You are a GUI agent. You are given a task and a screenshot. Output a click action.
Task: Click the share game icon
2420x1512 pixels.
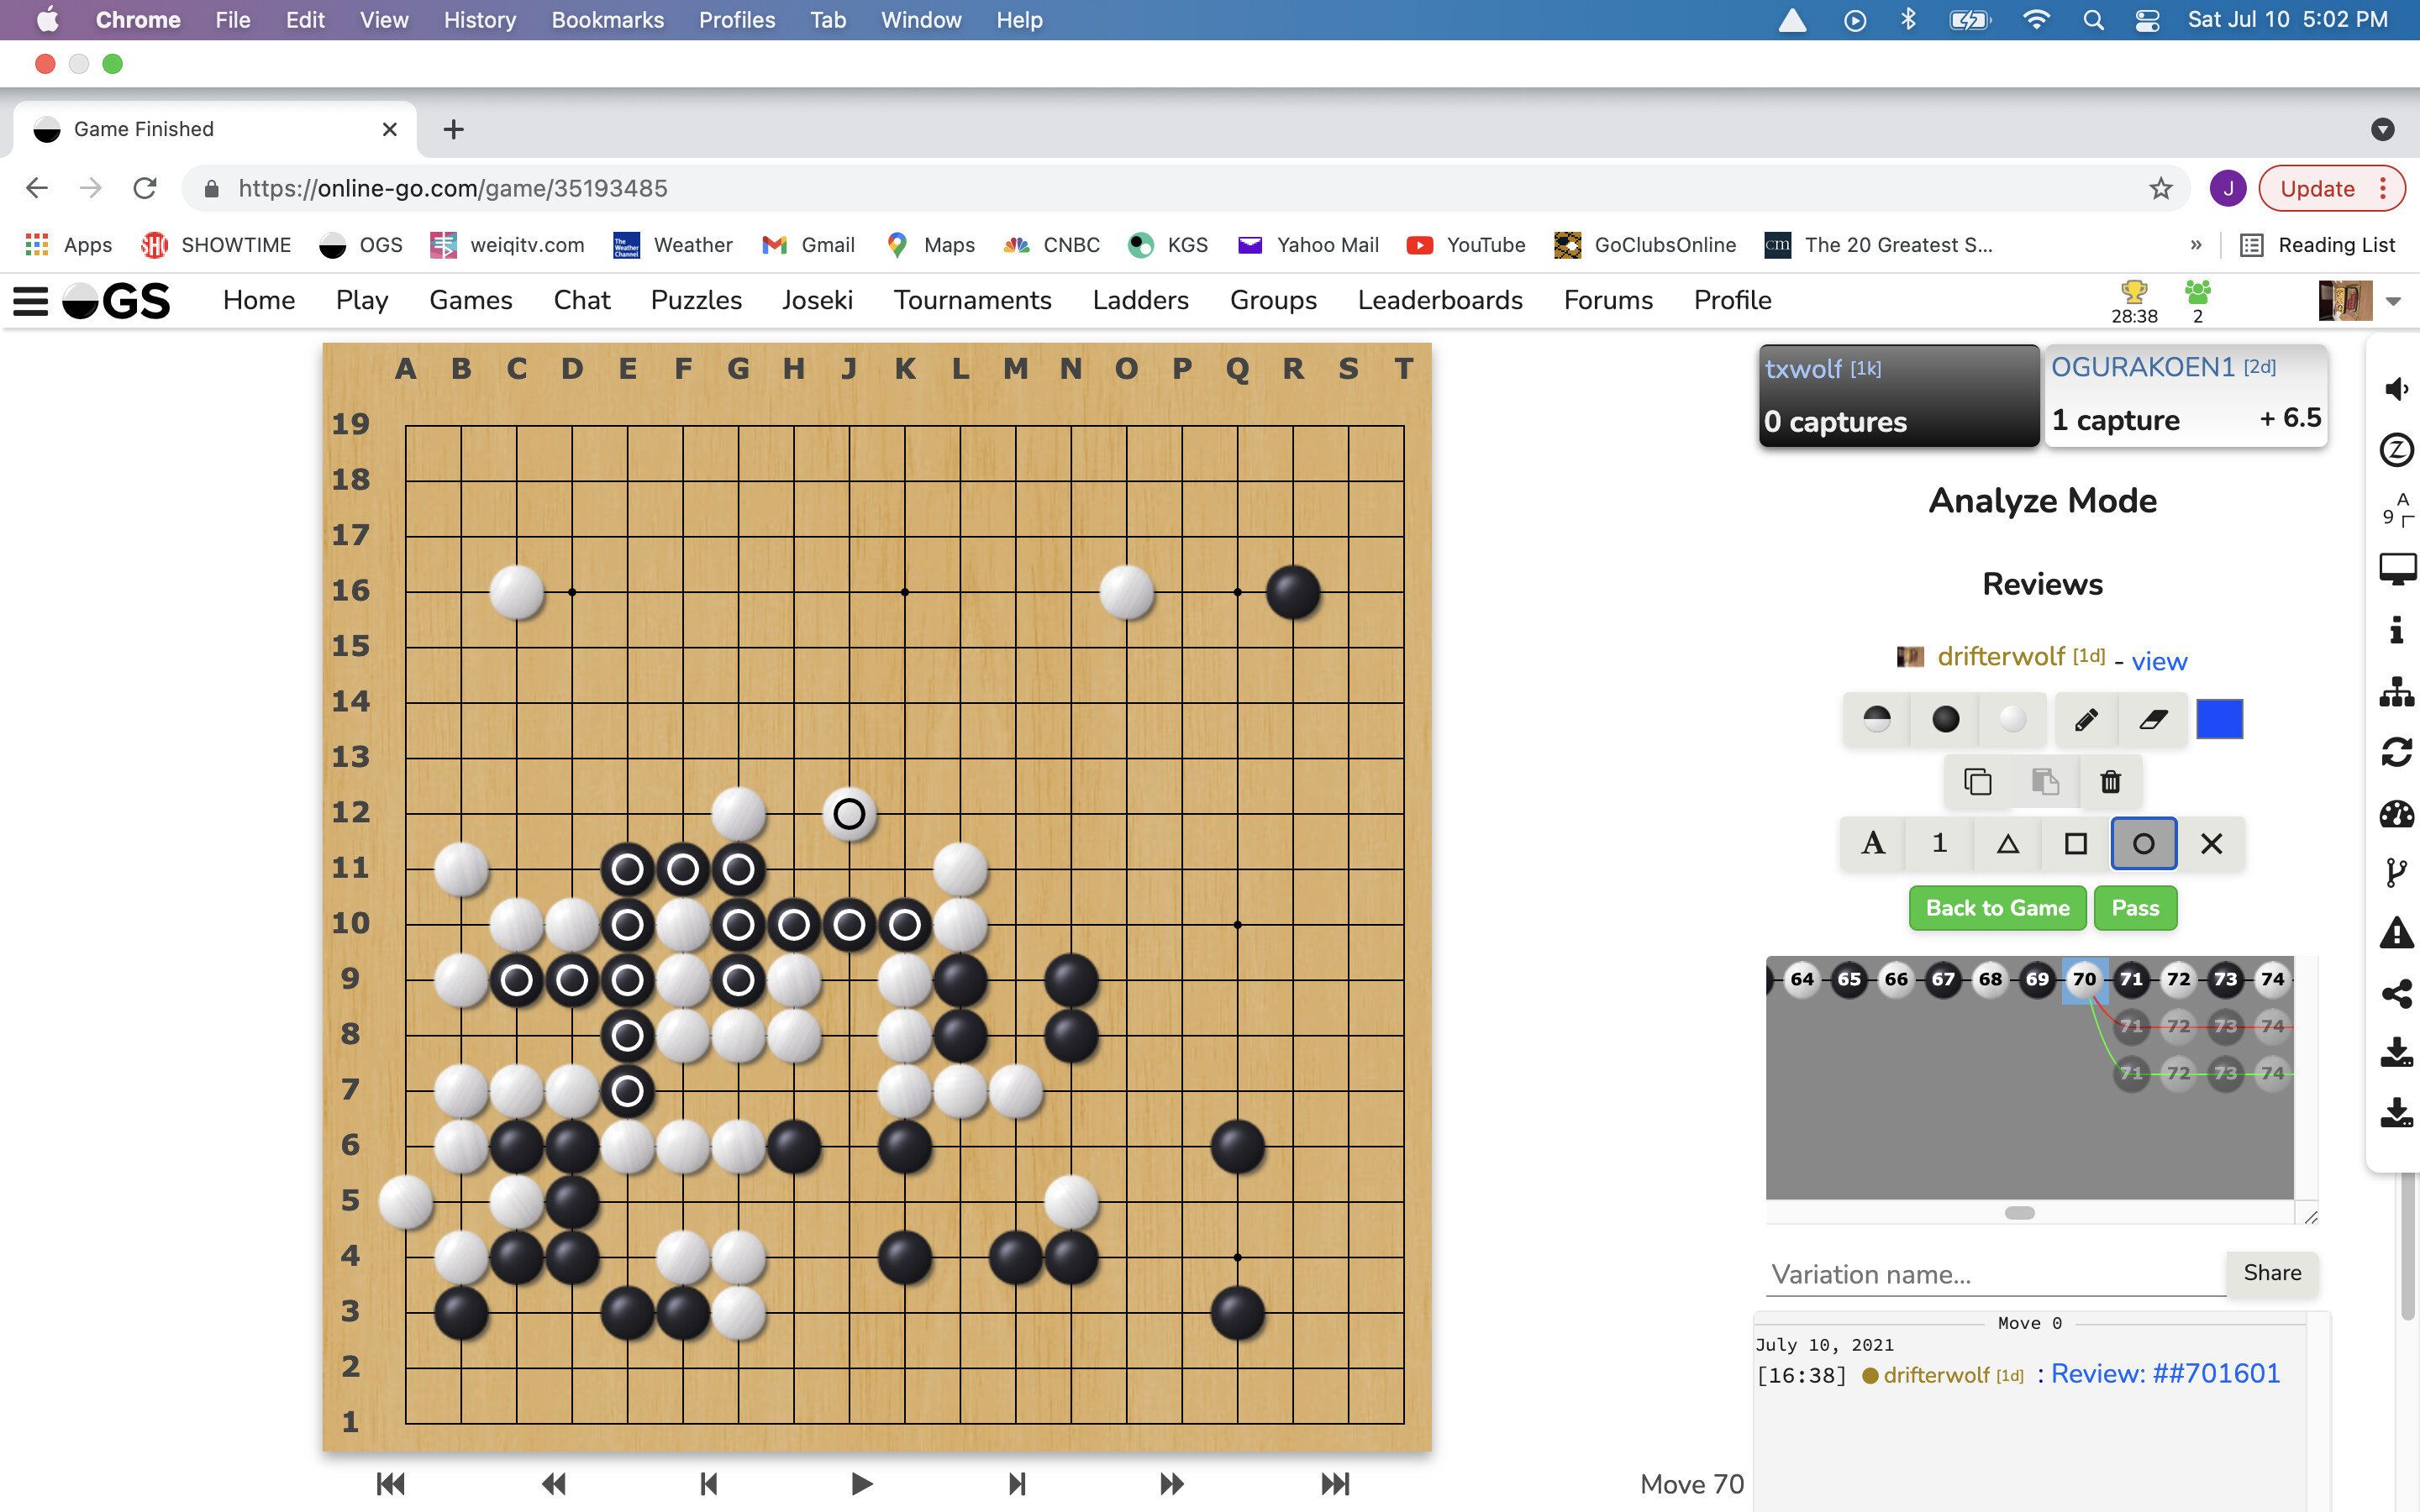coord(2397,993)
